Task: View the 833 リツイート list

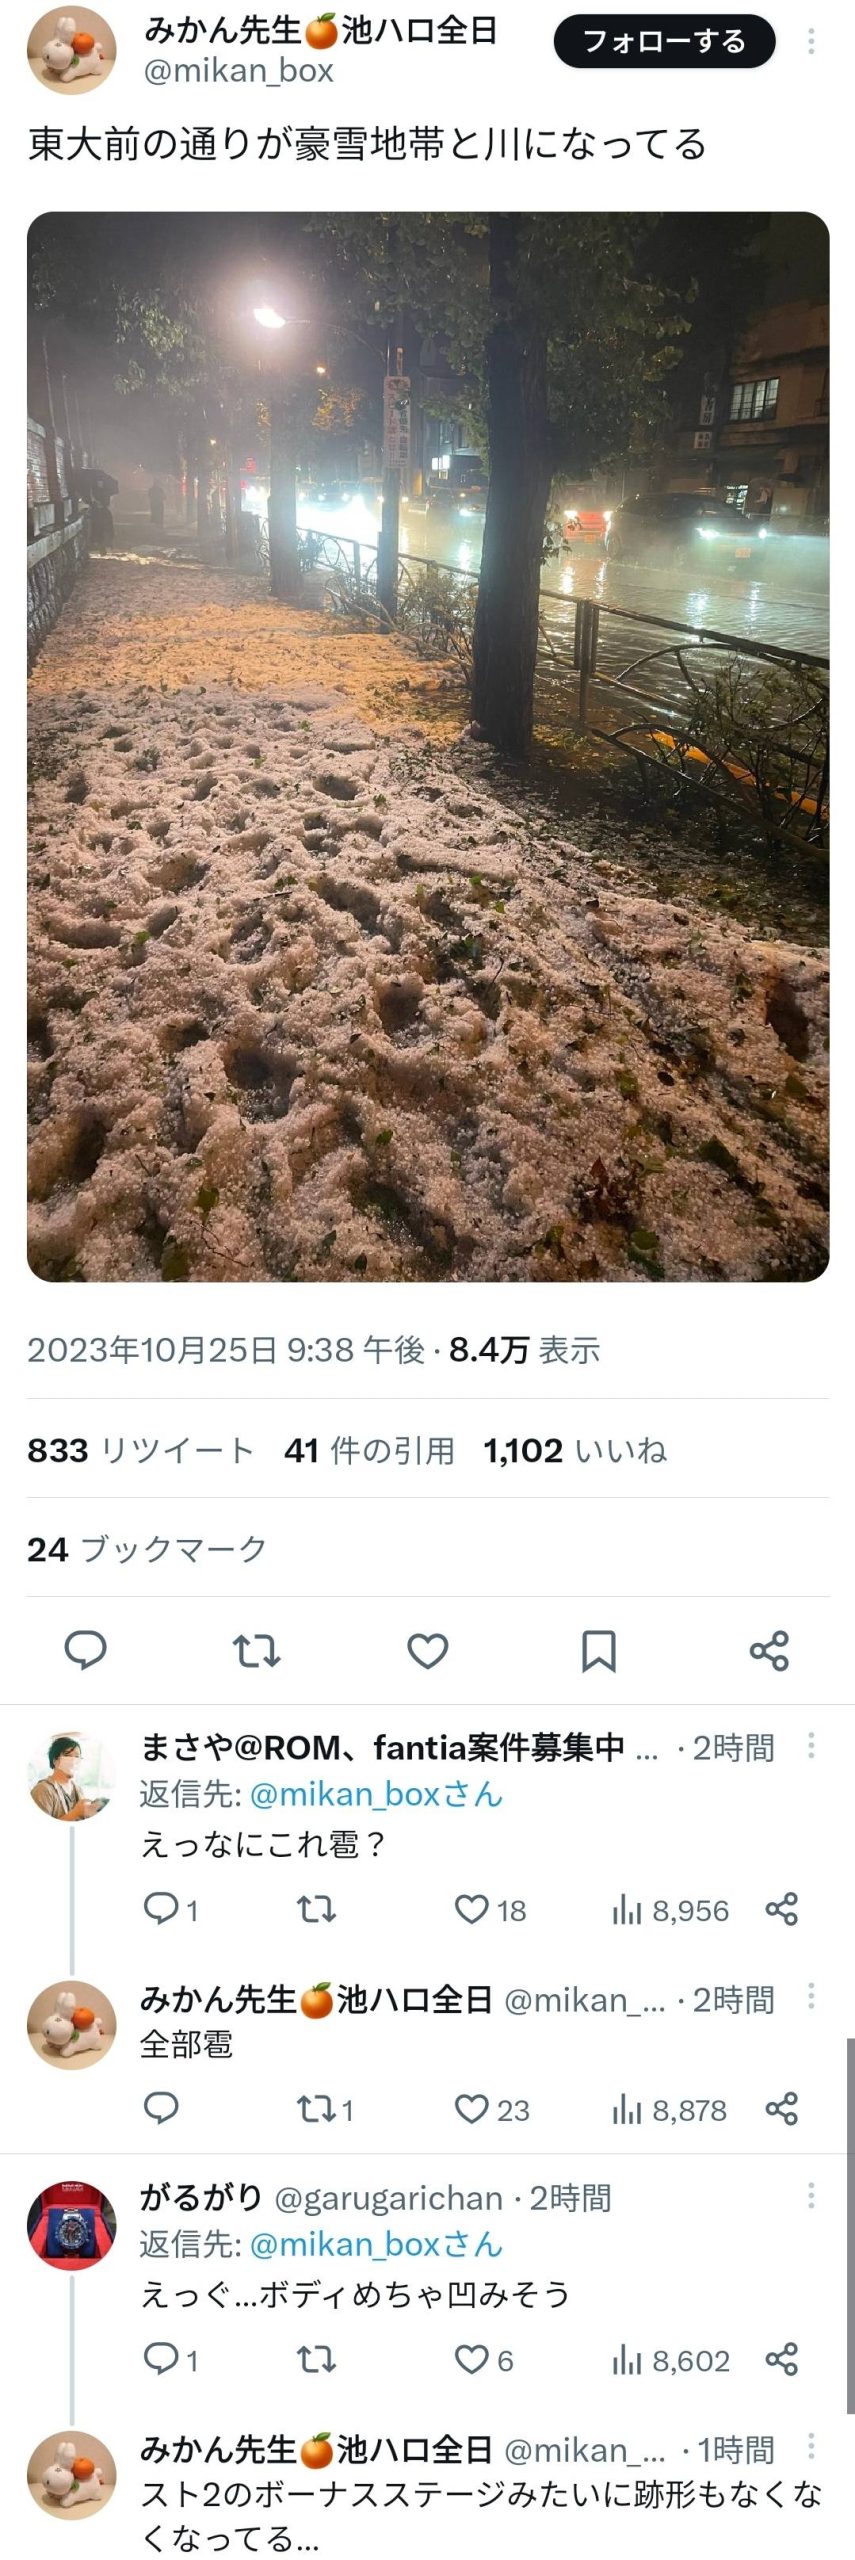Action: (x=140, y=1450)
